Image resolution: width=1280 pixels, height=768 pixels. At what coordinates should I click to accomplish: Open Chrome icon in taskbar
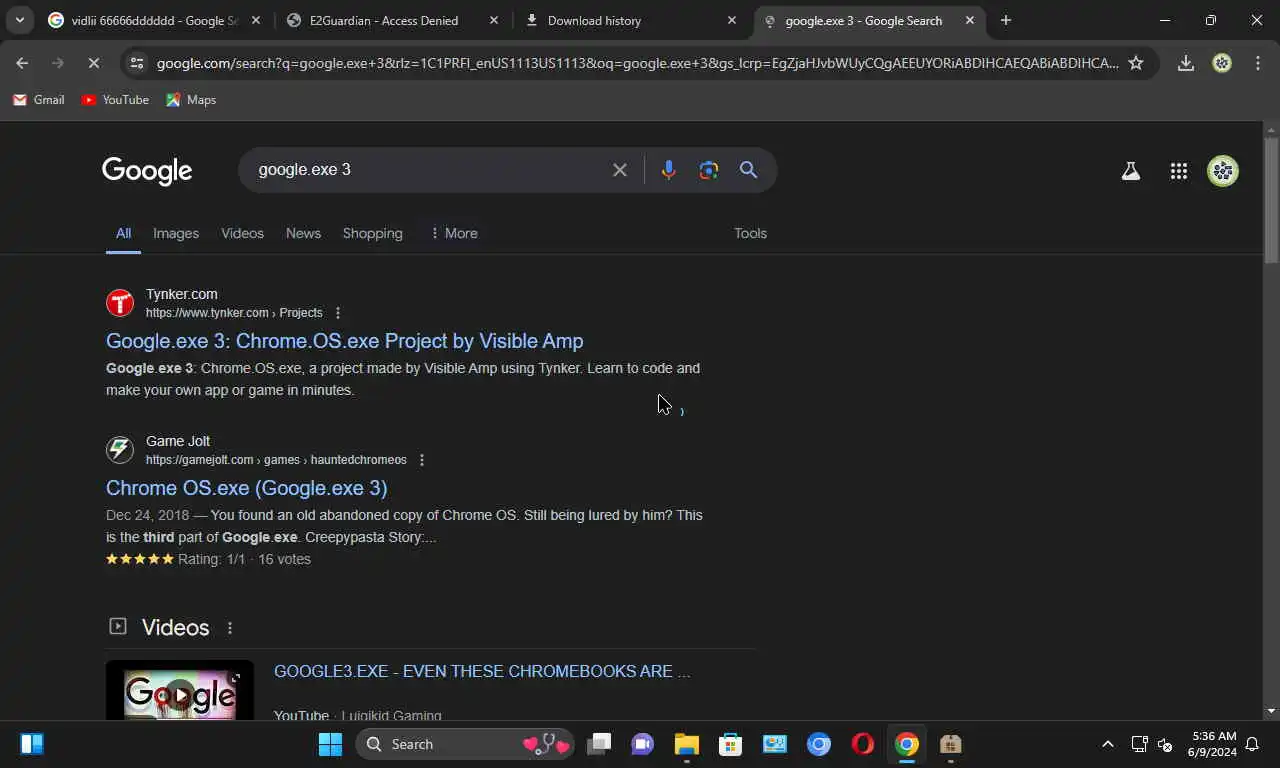tap(907, 744)
